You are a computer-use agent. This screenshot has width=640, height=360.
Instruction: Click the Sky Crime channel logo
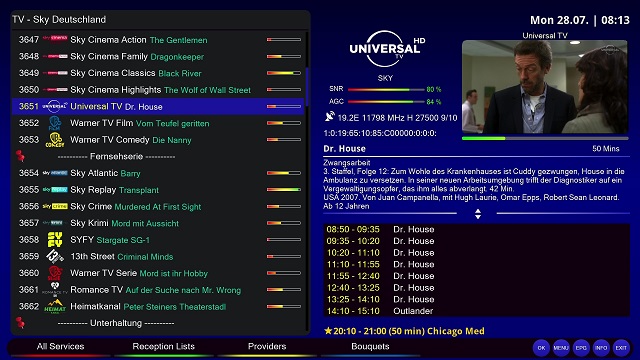coord(55,207)
